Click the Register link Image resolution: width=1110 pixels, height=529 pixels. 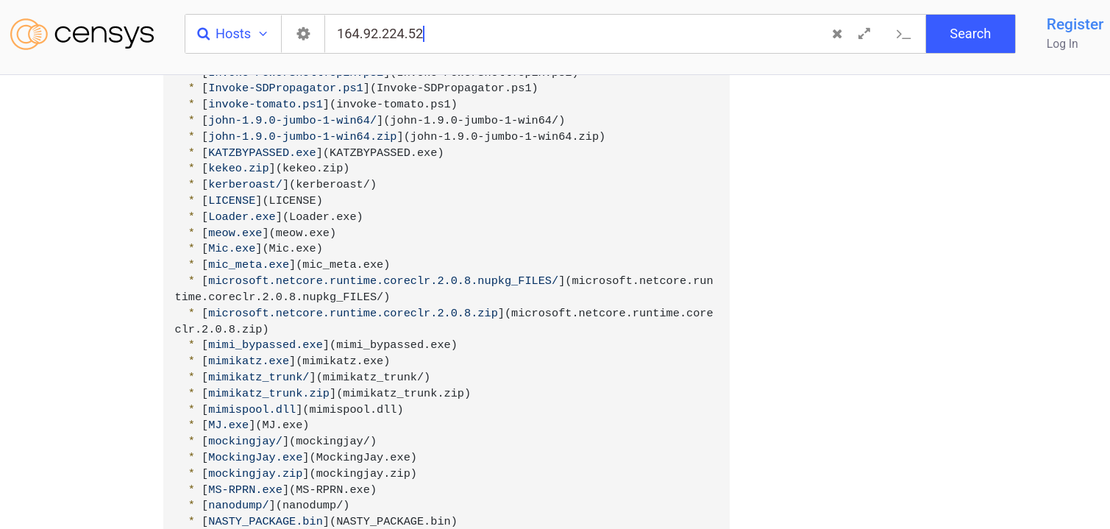(1074, 24)
